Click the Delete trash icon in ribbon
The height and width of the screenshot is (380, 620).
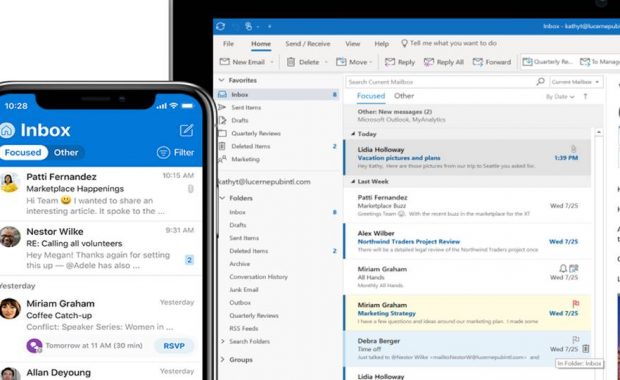pos(291,62)
